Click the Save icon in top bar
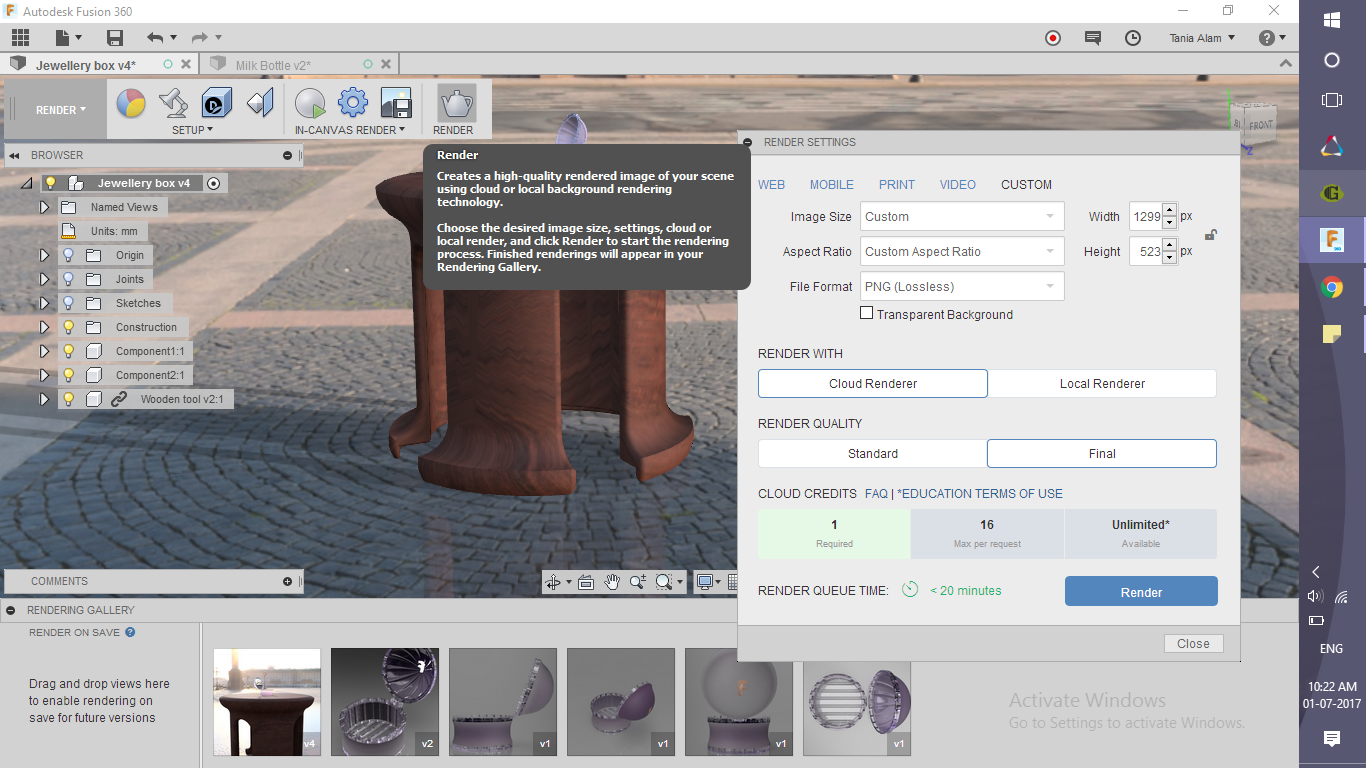 tap(115, 38)
